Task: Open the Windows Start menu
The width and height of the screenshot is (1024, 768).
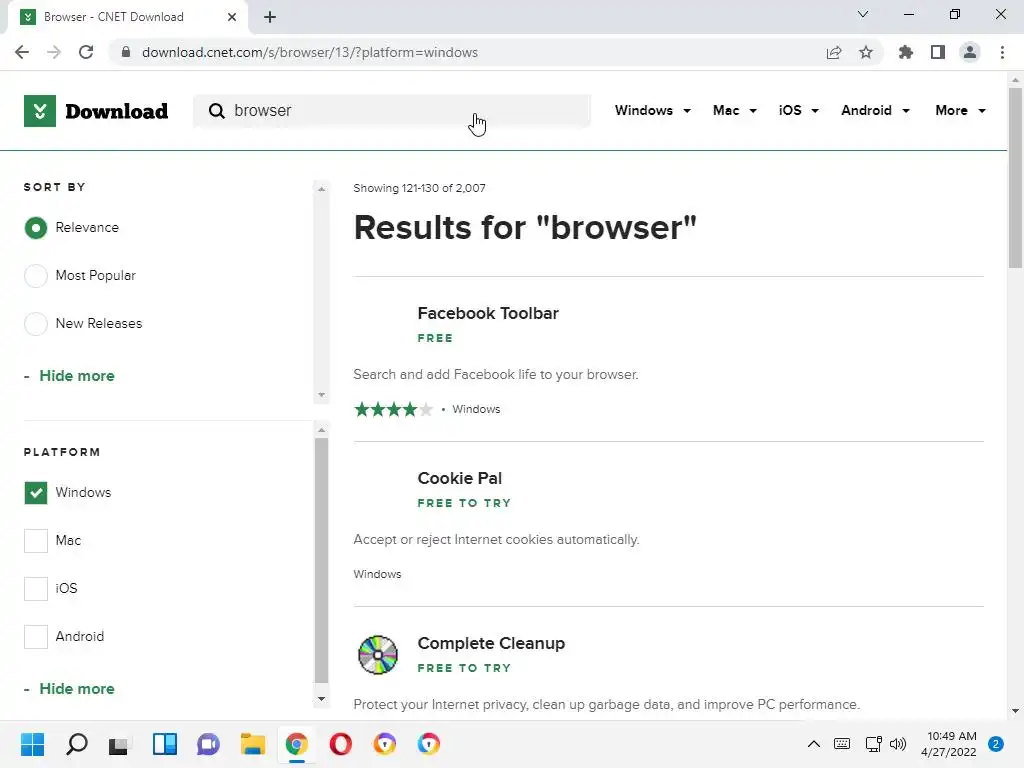Action: 32,744
